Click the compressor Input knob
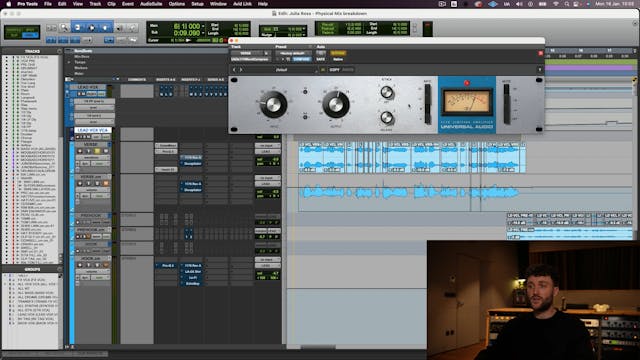The height and width of the screenshot is (360, 640). [x=273, y=104]
